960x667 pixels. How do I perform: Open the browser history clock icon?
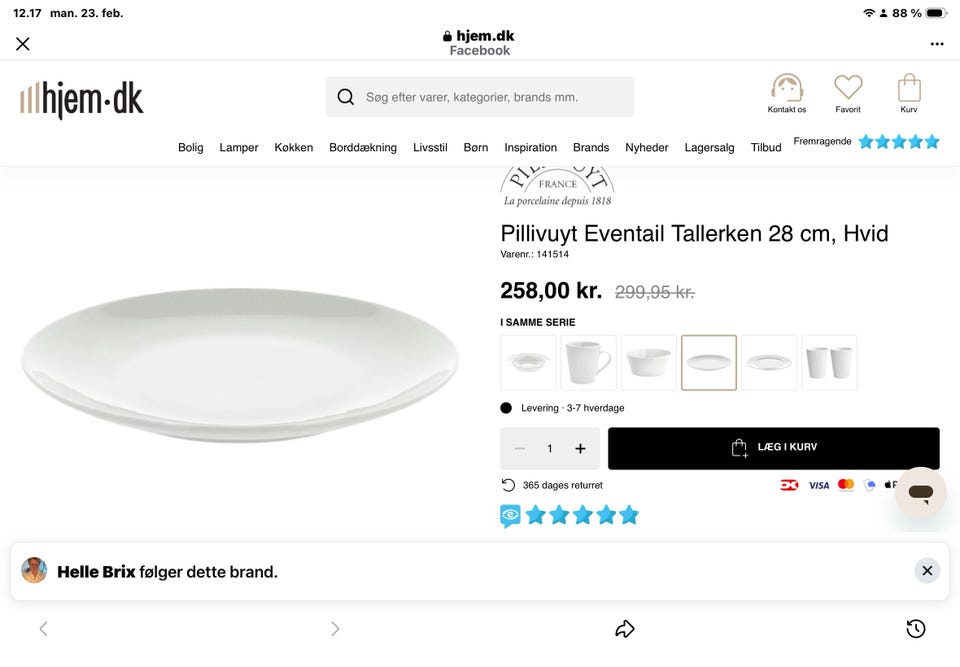click(915, 628)
